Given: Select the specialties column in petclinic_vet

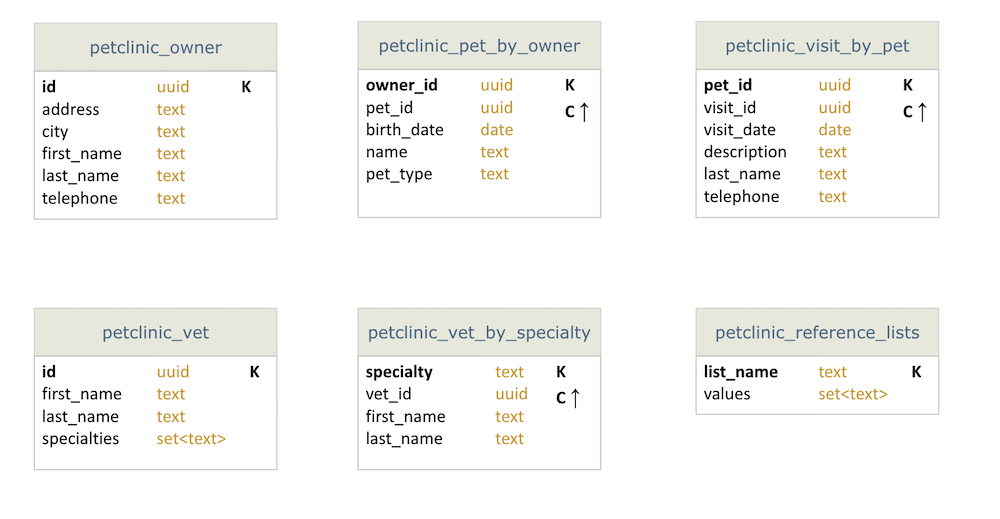Looking at the screenshot, I should [x=80, y=439].
